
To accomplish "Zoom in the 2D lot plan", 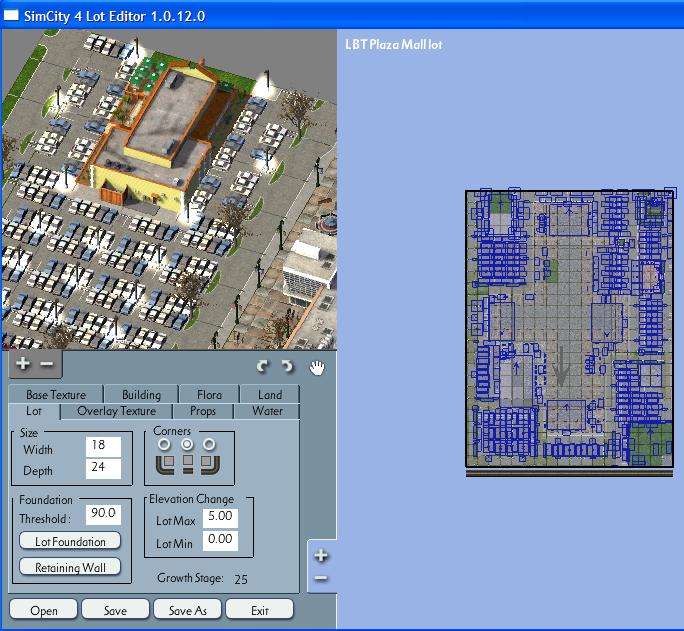I will point(321,555).
